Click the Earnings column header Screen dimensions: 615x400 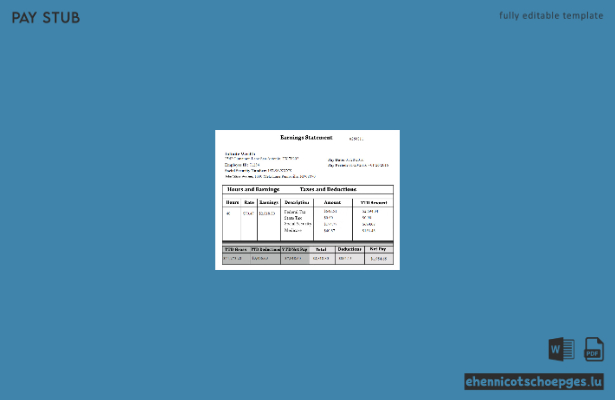click(x=269, y=202)
